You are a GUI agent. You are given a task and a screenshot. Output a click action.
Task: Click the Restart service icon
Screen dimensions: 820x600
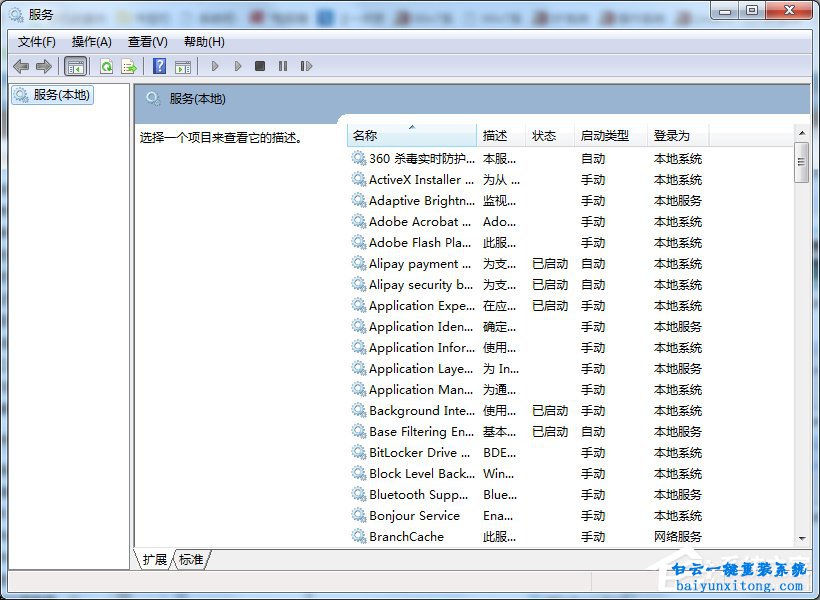click(307, 66)
